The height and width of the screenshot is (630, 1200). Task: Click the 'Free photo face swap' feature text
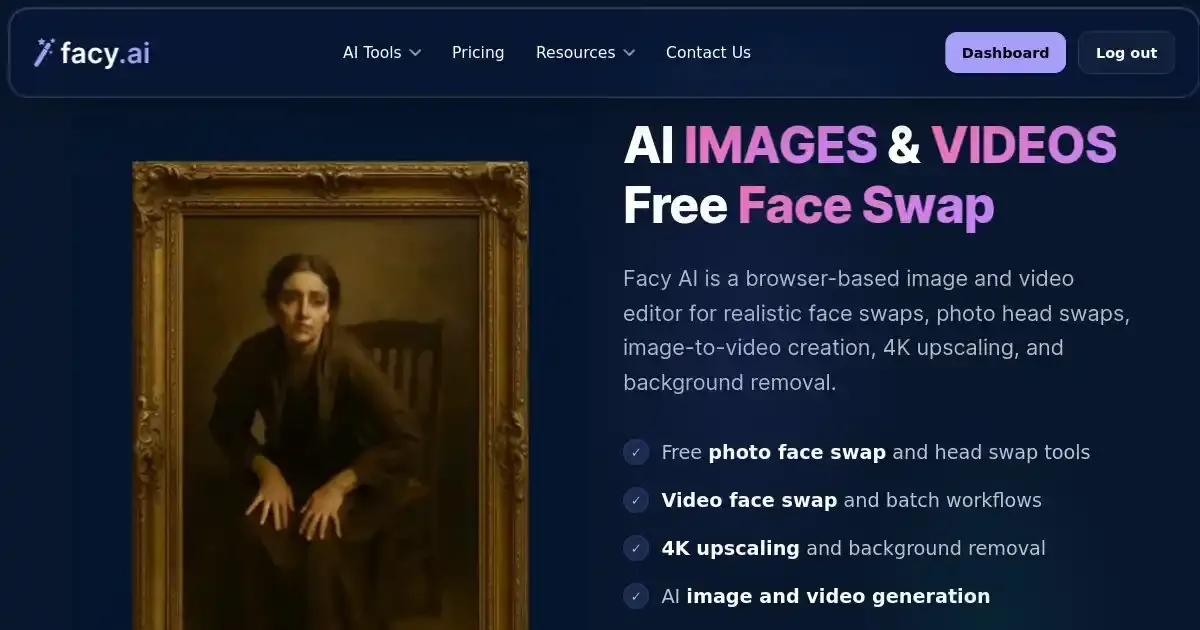pyautogui.click(x=876, y=452)
